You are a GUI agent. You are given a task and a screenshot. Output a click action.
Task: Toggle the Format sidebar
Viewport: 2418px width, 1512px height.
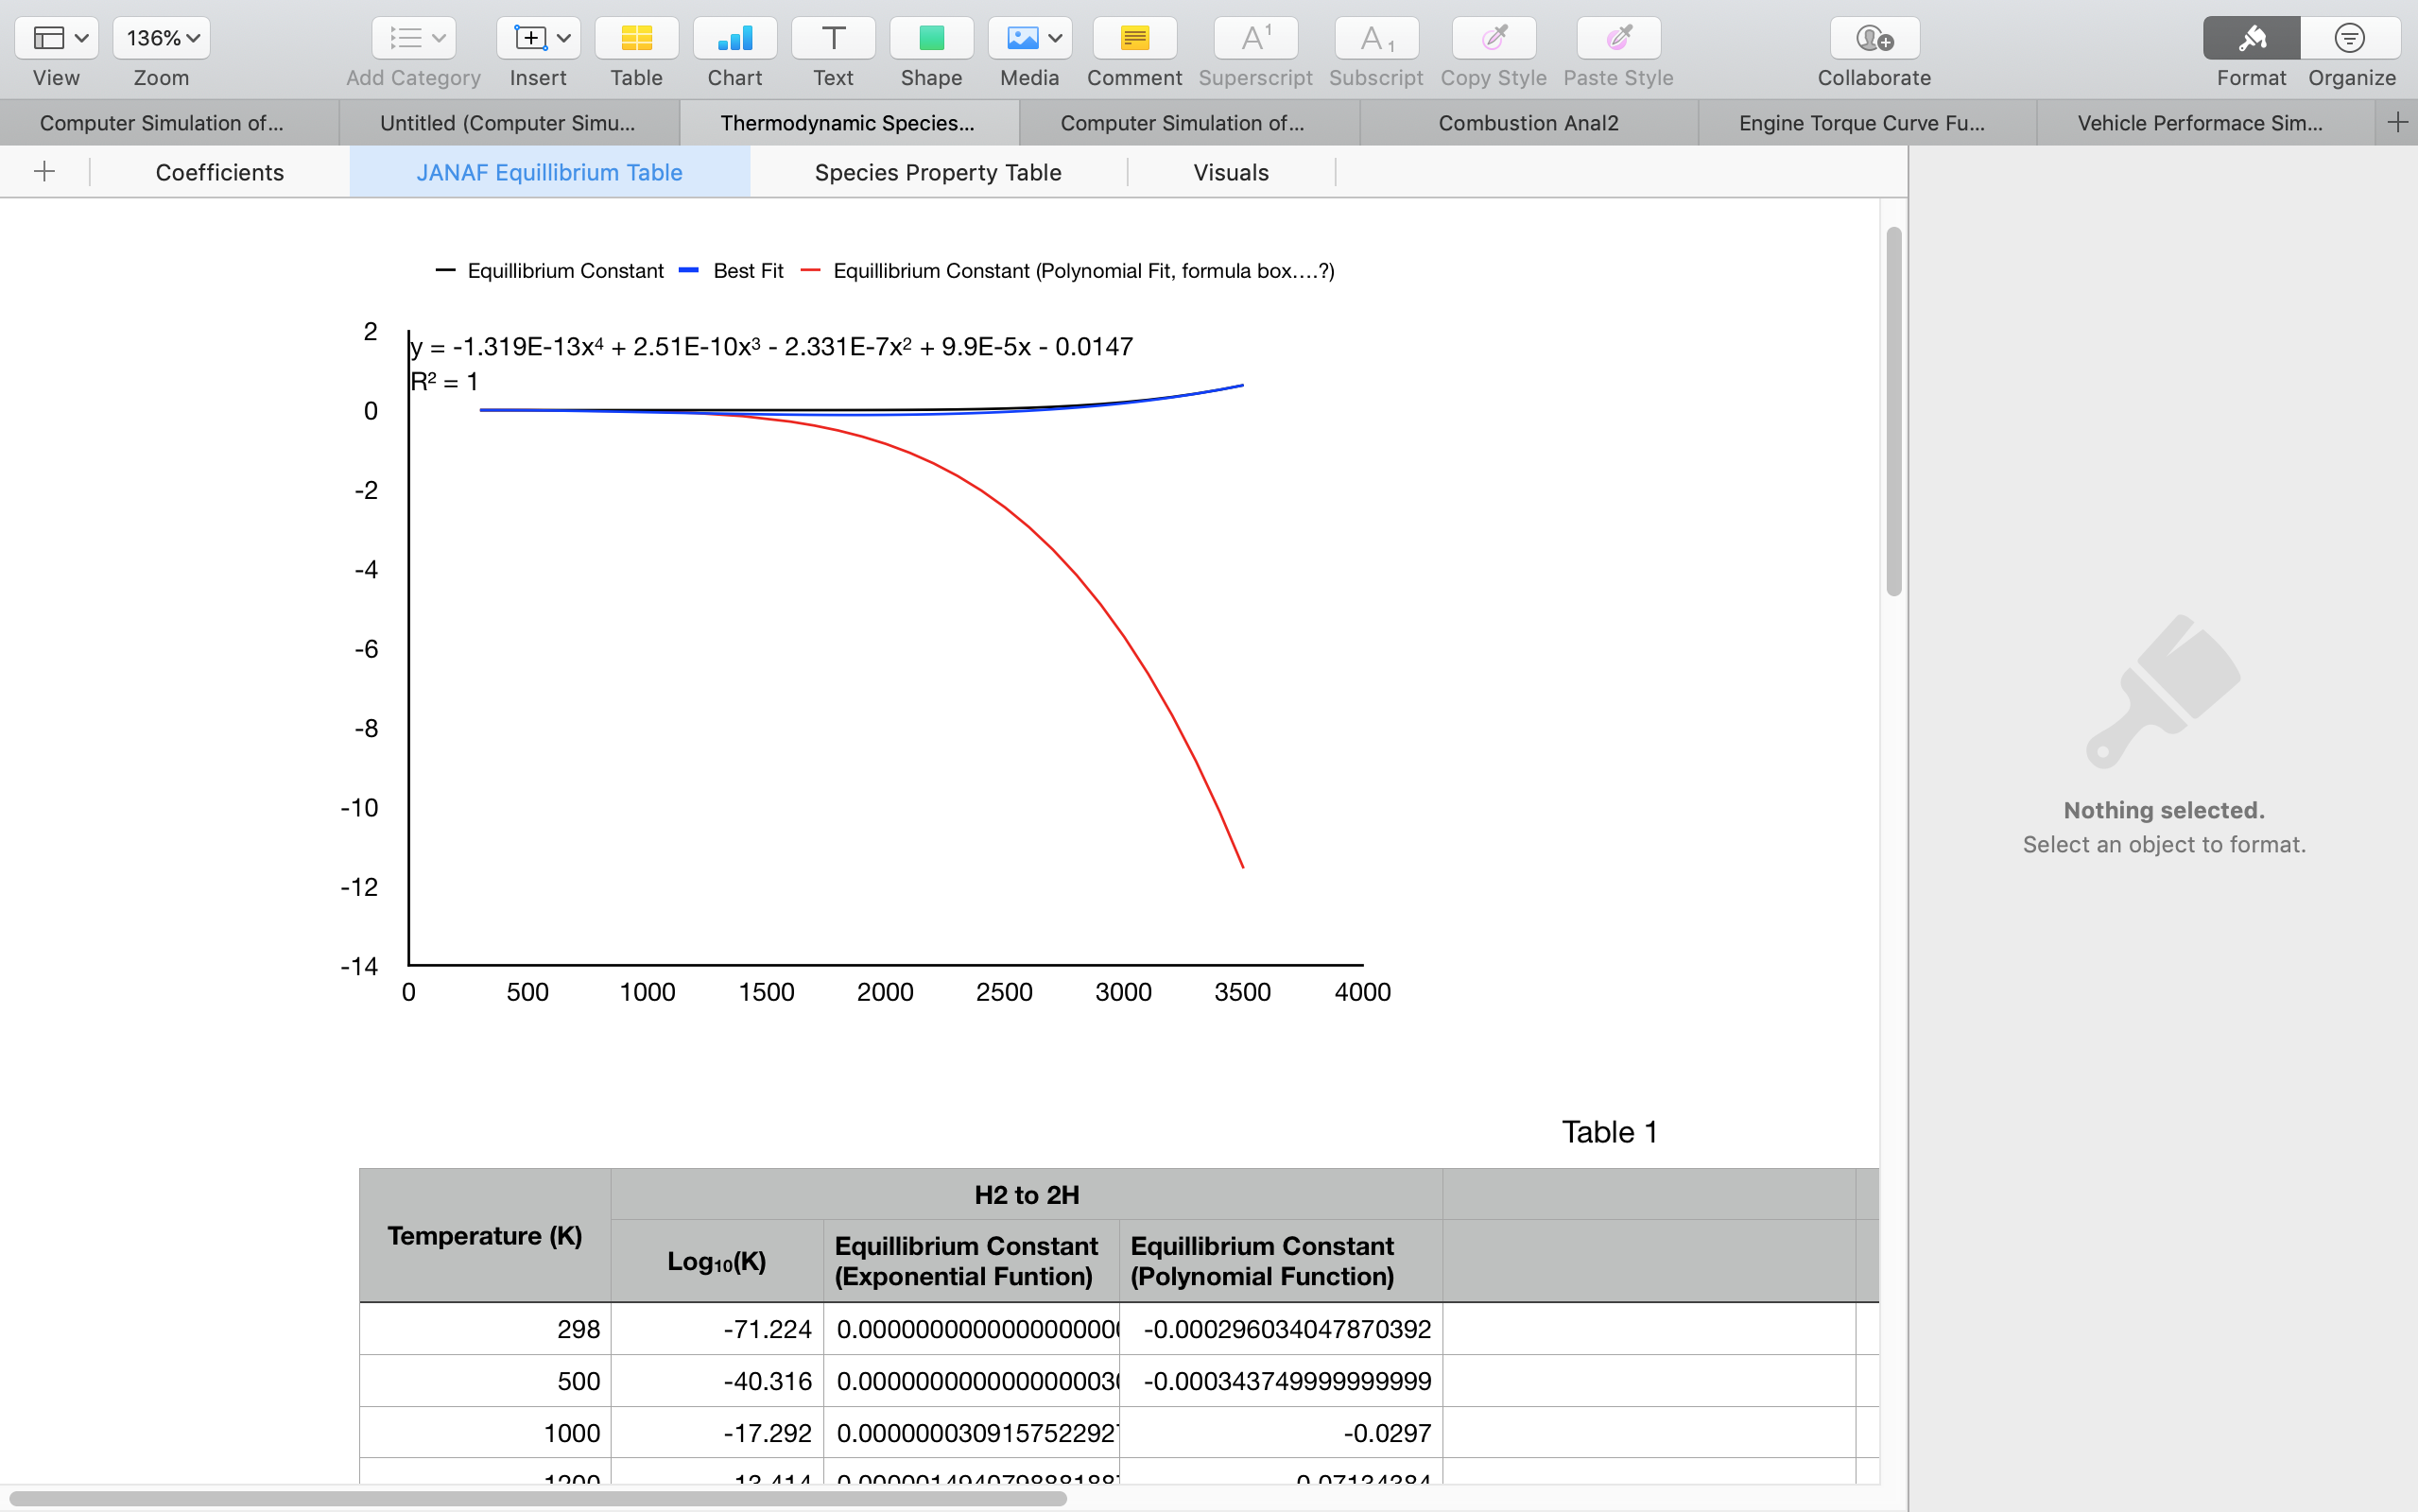pos(2250,38)
